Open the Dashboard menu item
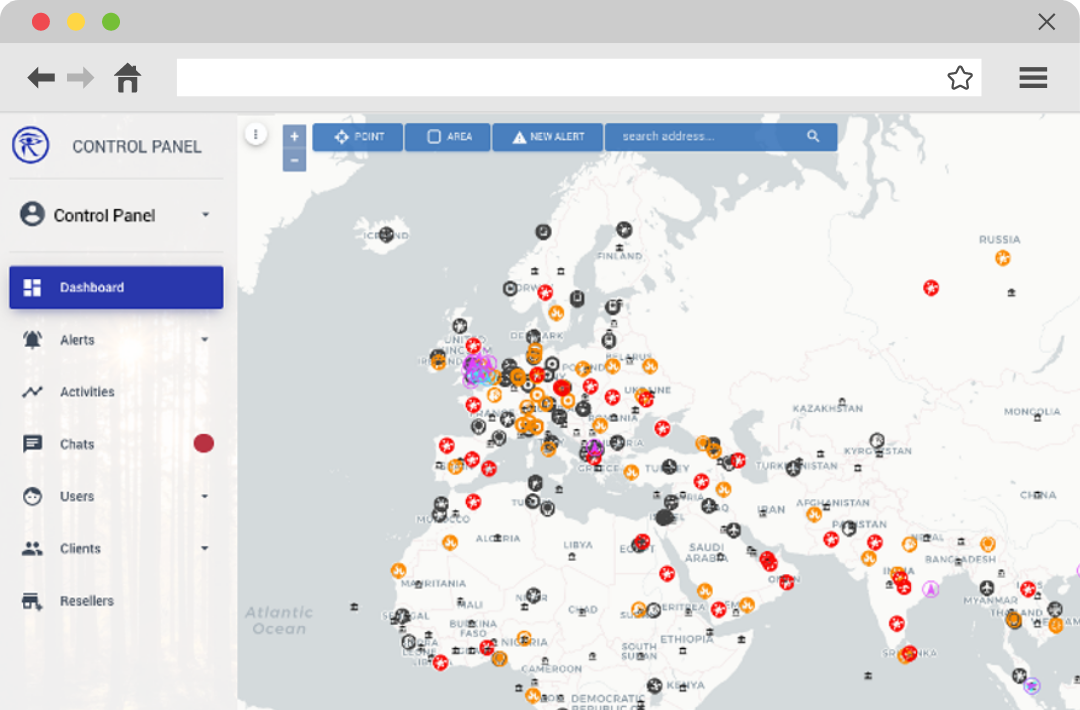This screenshot has height=710, width=1080. pos(116,288)
